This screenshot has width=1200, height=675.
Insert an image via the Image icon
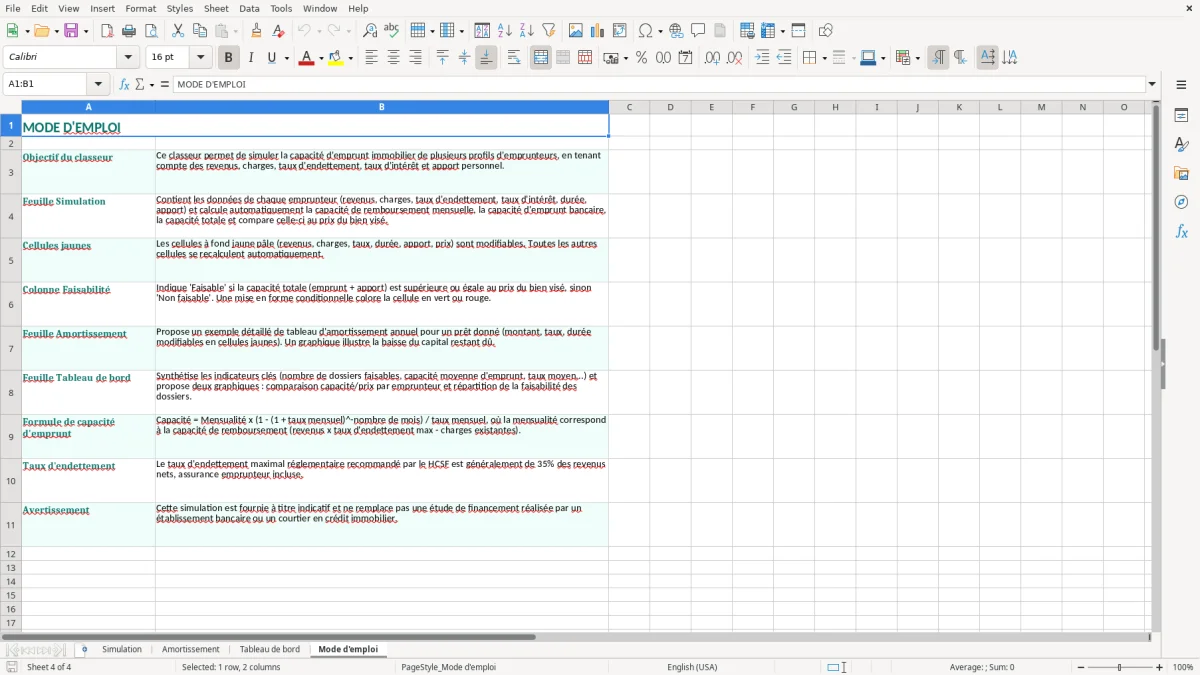point(576,31)
